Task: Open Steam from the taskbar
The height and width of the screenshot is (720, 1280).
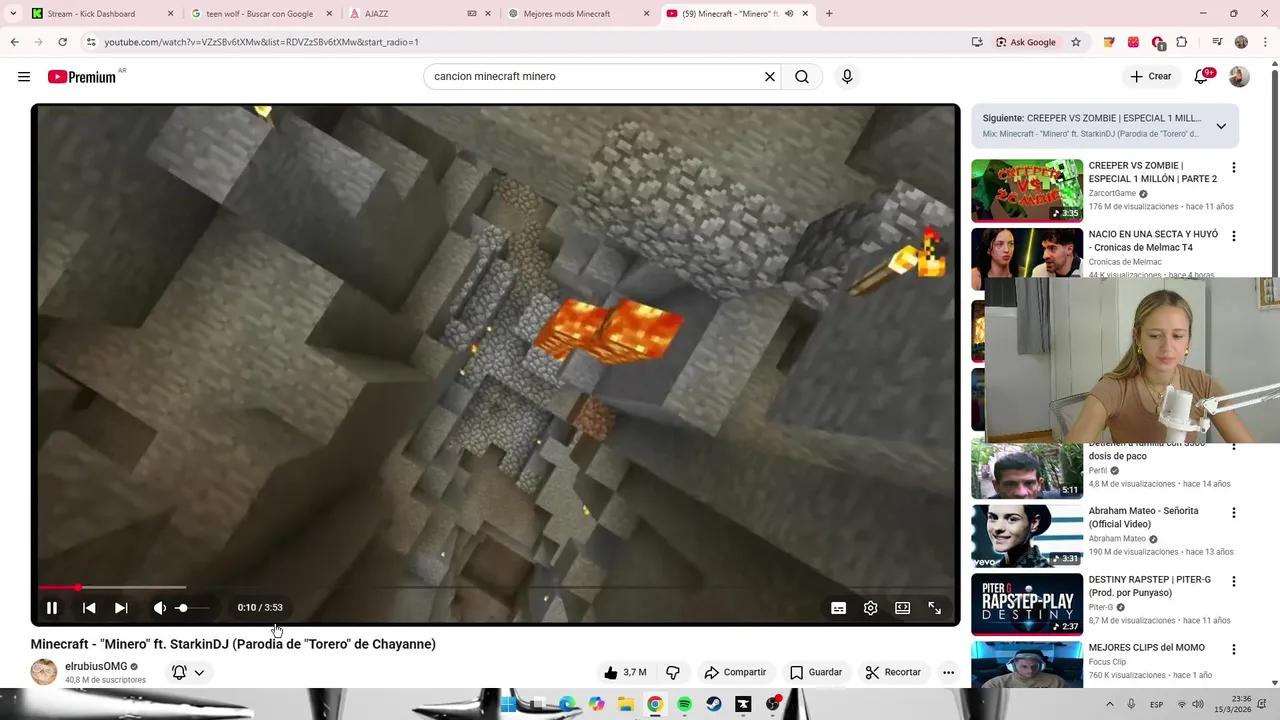Action: point(714,704)
